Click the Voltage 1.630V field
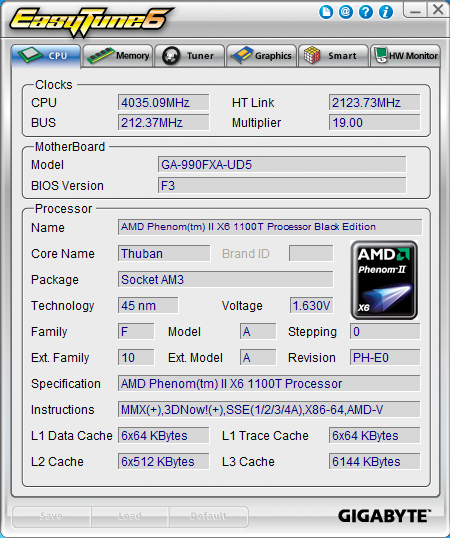Viewport: 450px width, 538px height. point(311,305)
